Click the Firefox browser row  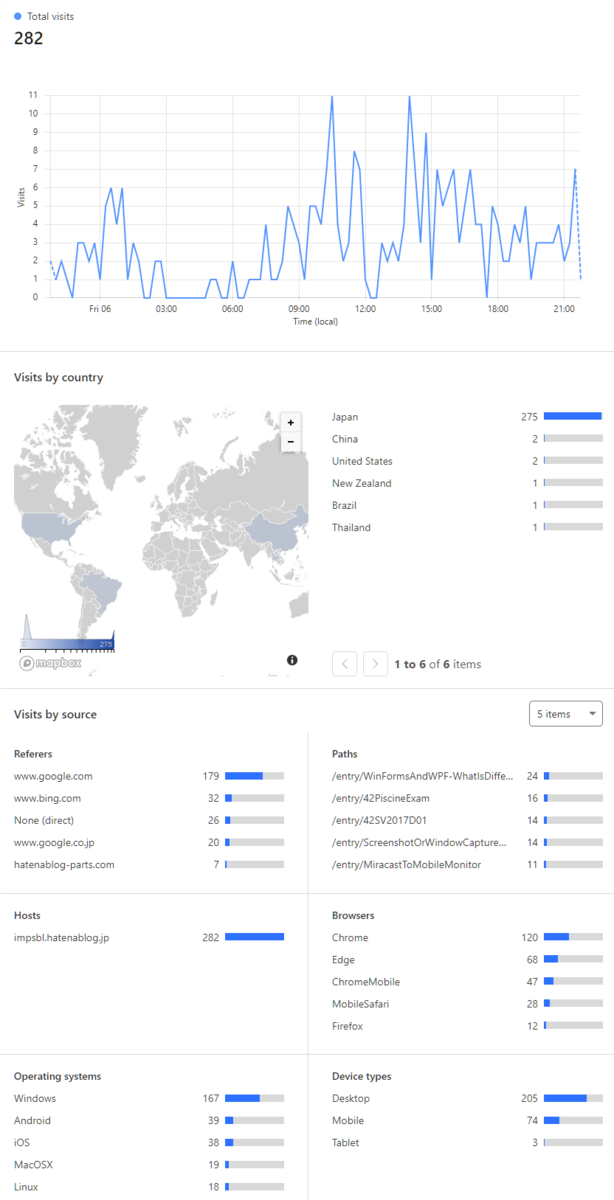click(x=467, y=1025)
